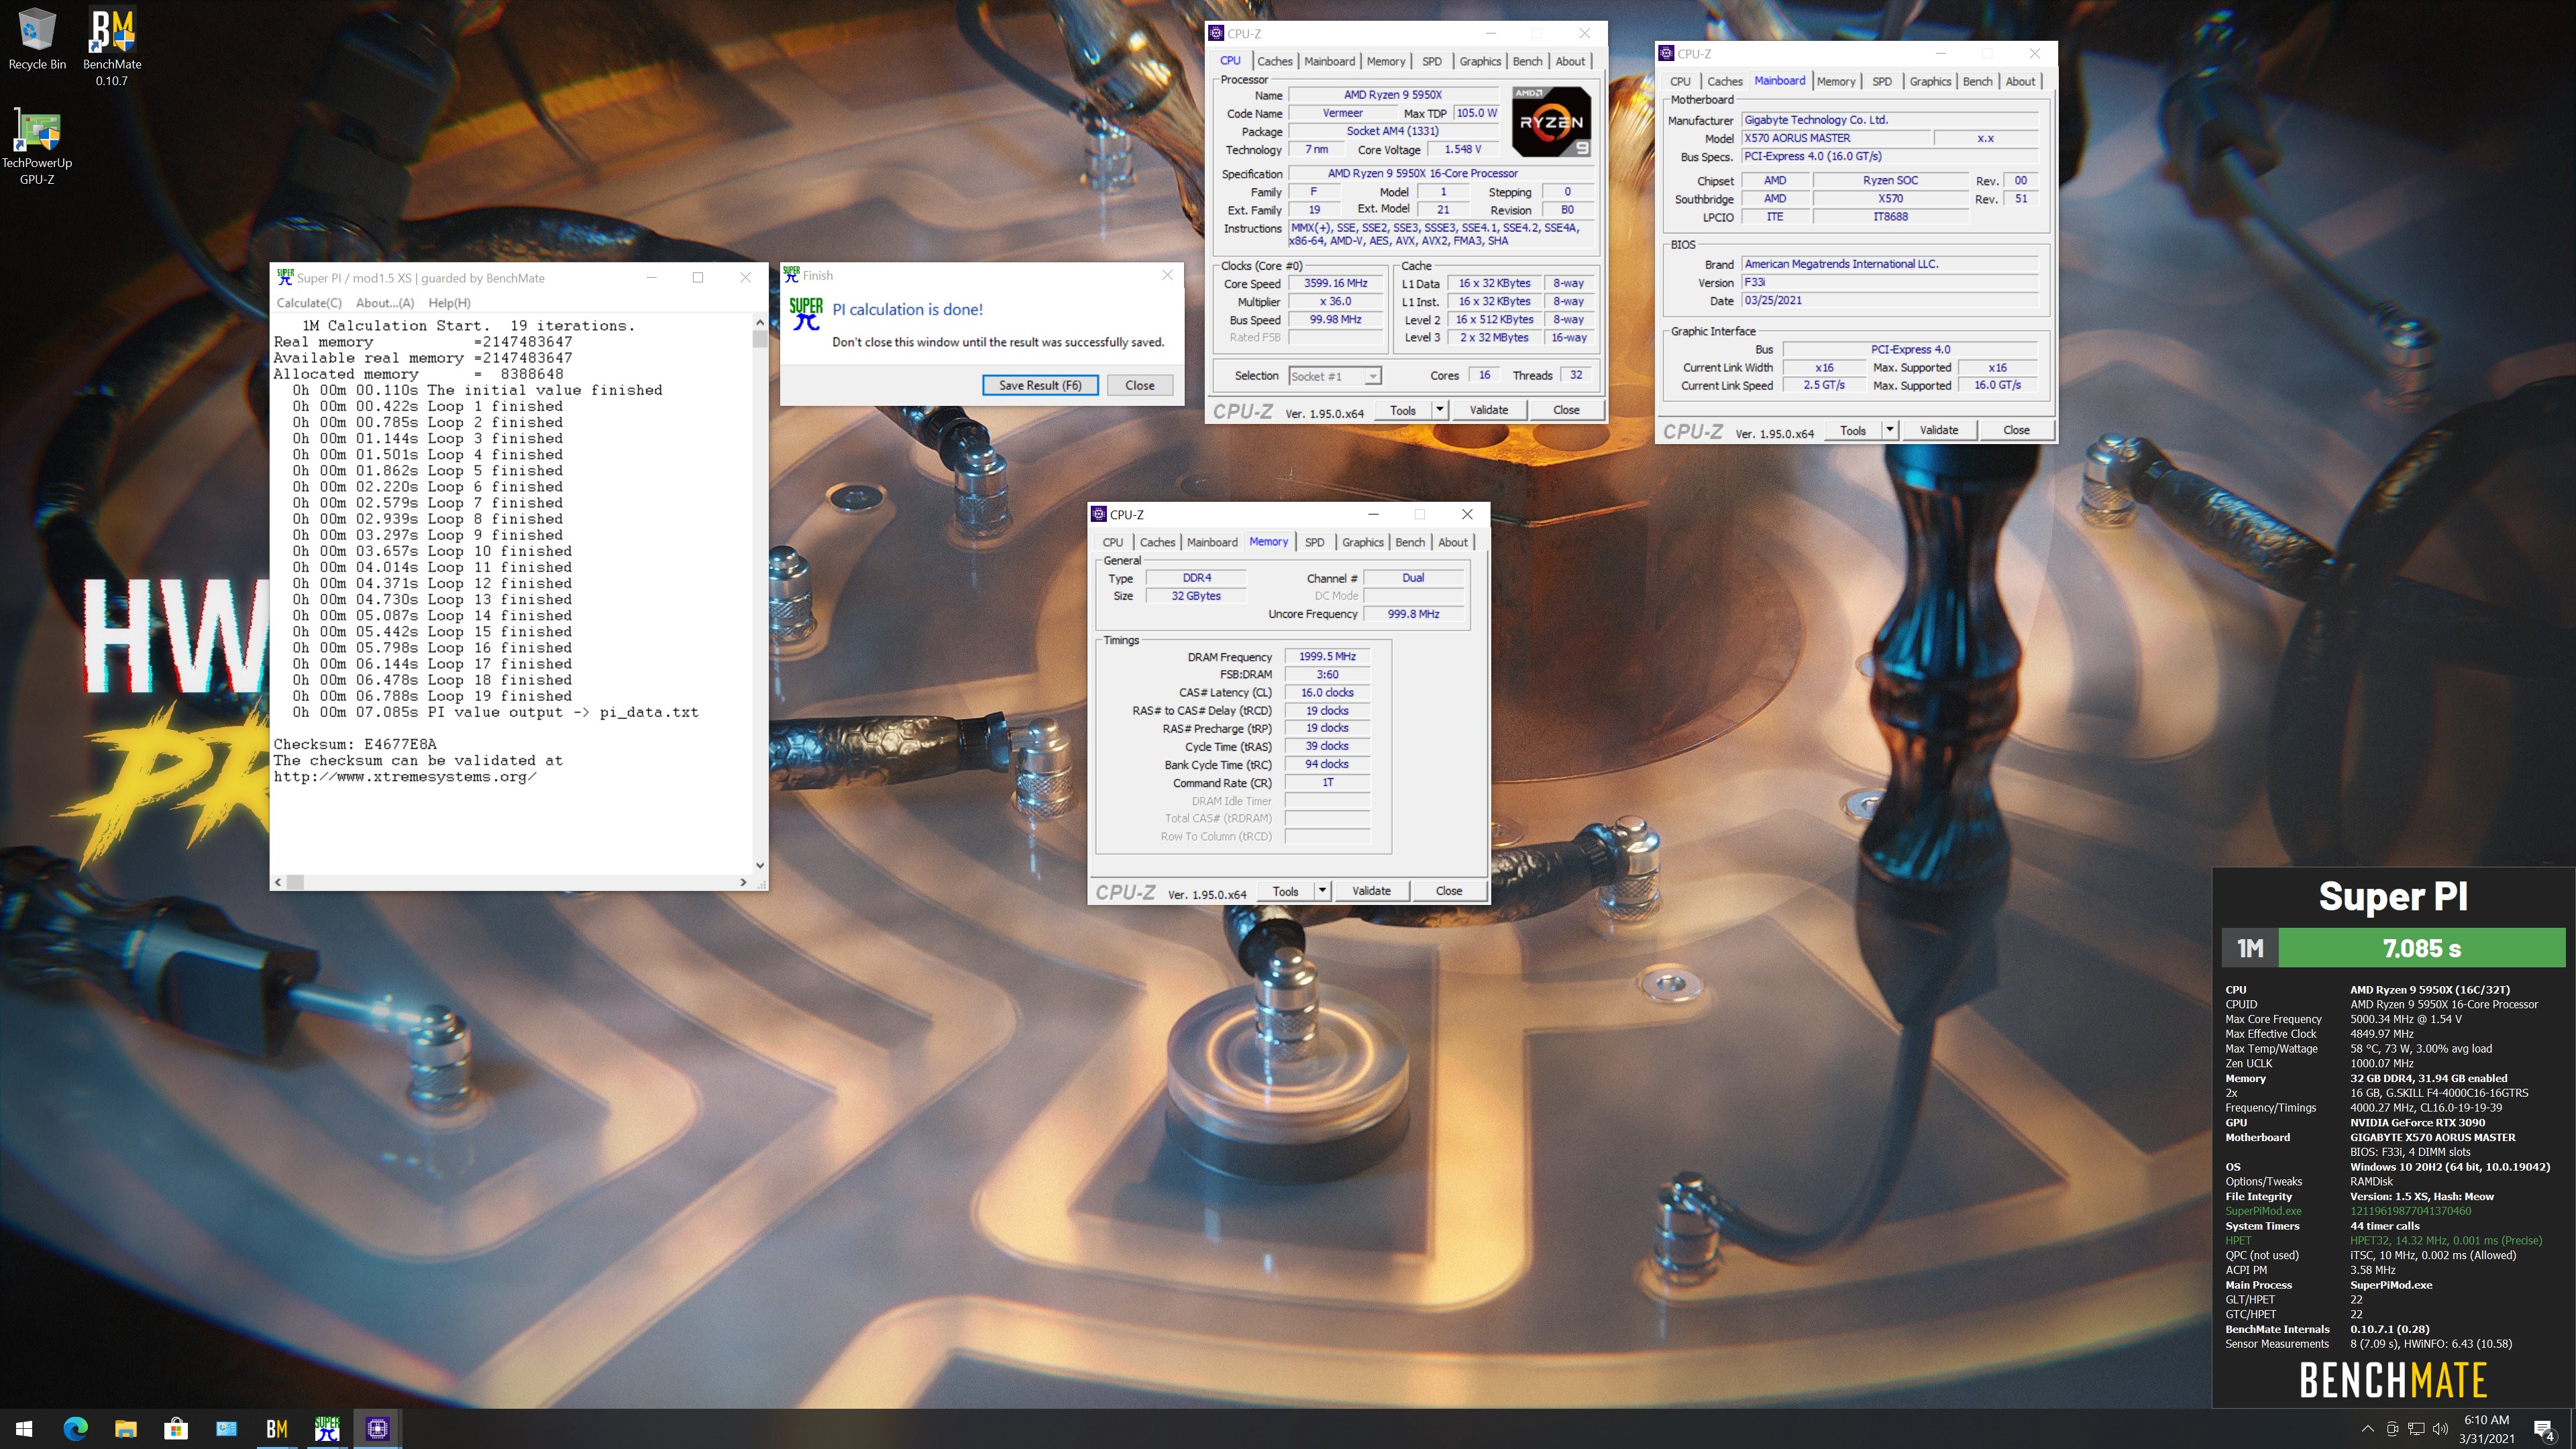Switch to CPU-Z on the taskbar

tap(378, 1428)
